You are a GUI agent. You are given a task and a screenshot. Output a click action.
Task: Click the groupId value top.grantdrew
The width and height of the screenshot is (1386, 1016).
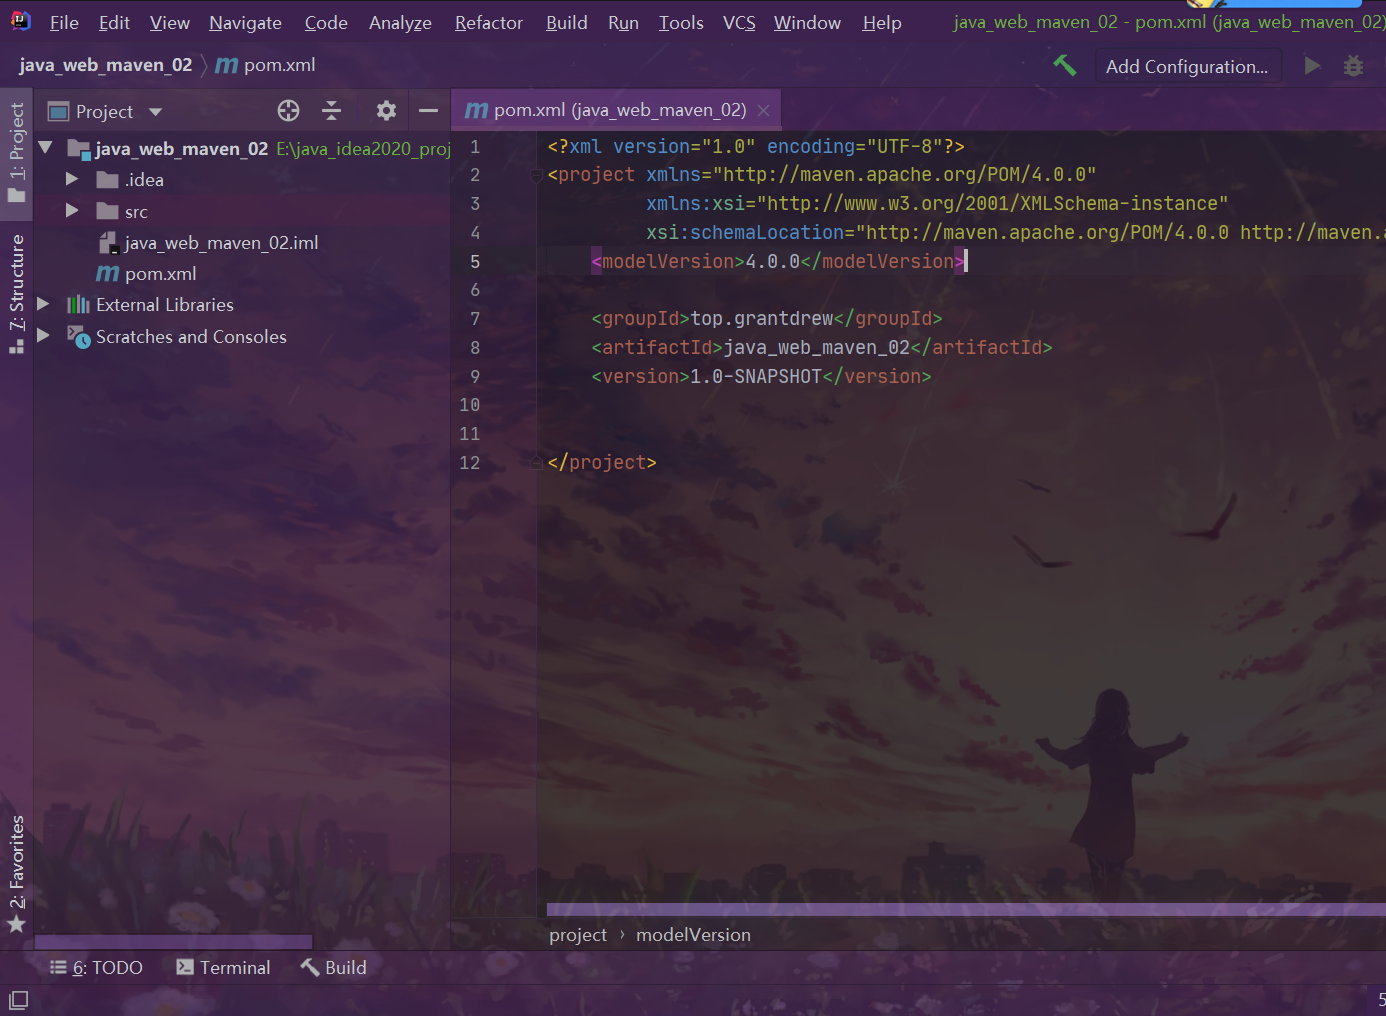tap(762, 318)
